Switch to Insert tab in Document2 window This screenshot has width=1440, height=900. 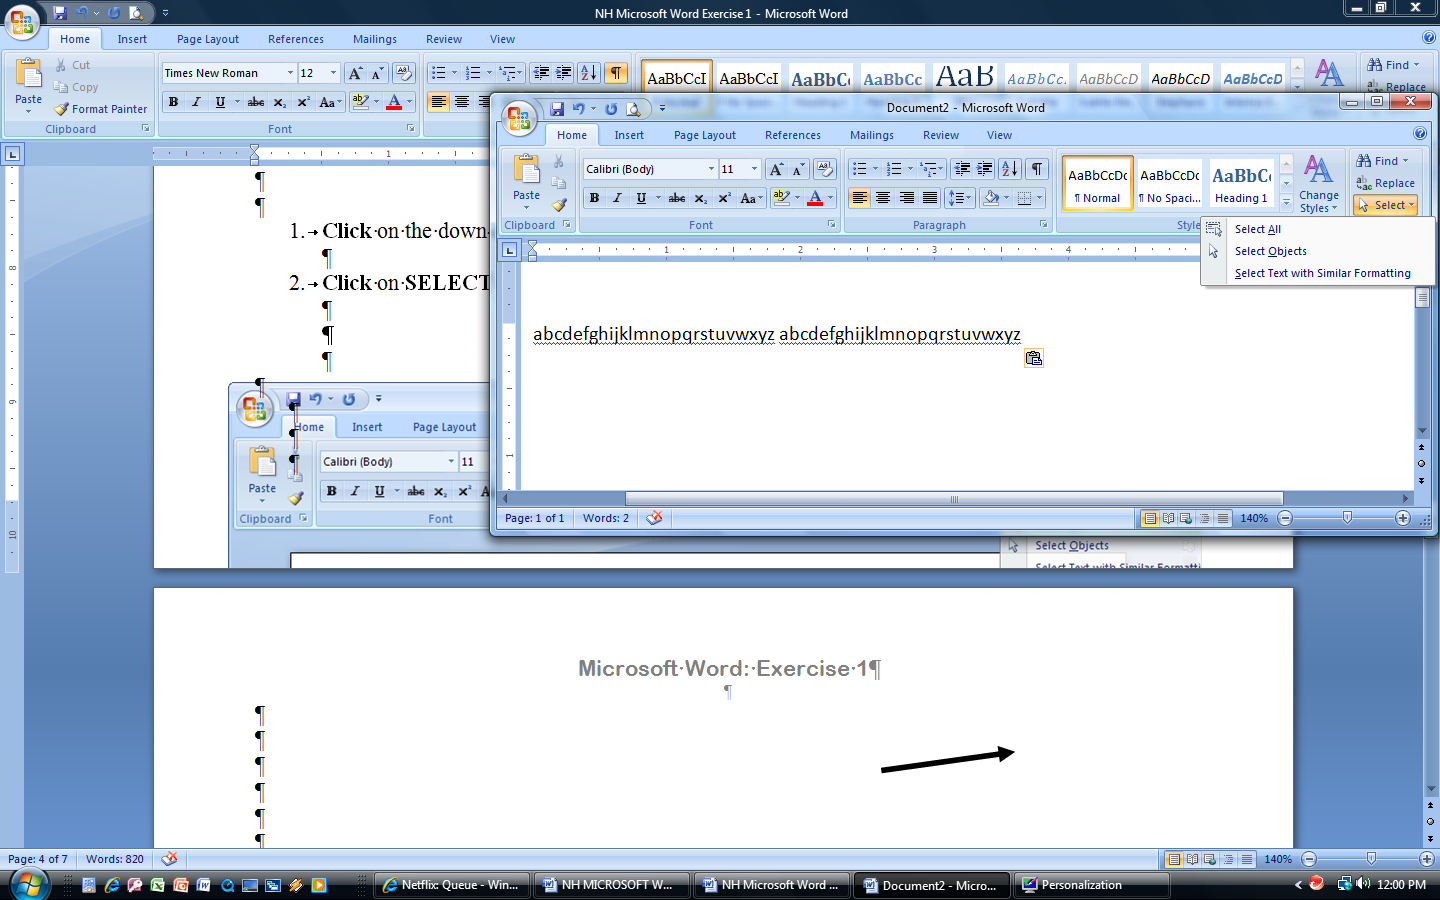pos(629,135)
